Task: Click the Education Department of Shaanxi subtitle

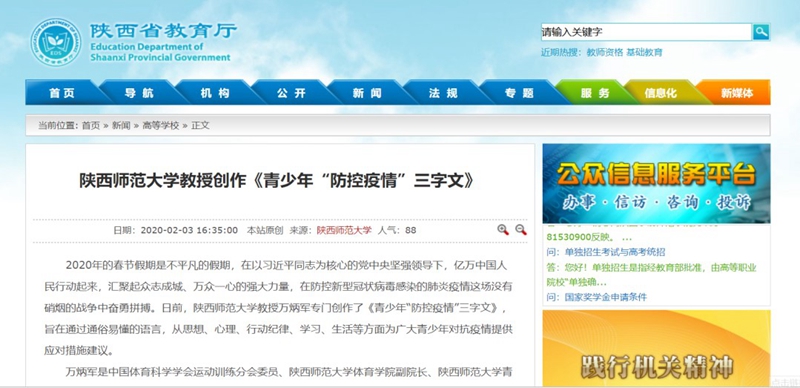Action: pyautogui.click(x=160, y=52)
